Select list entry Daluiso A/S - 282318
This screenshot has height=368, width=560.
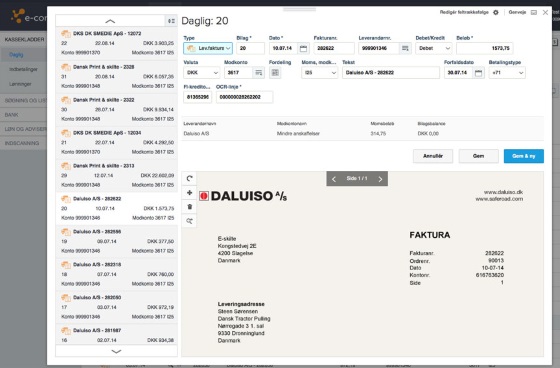116,274
